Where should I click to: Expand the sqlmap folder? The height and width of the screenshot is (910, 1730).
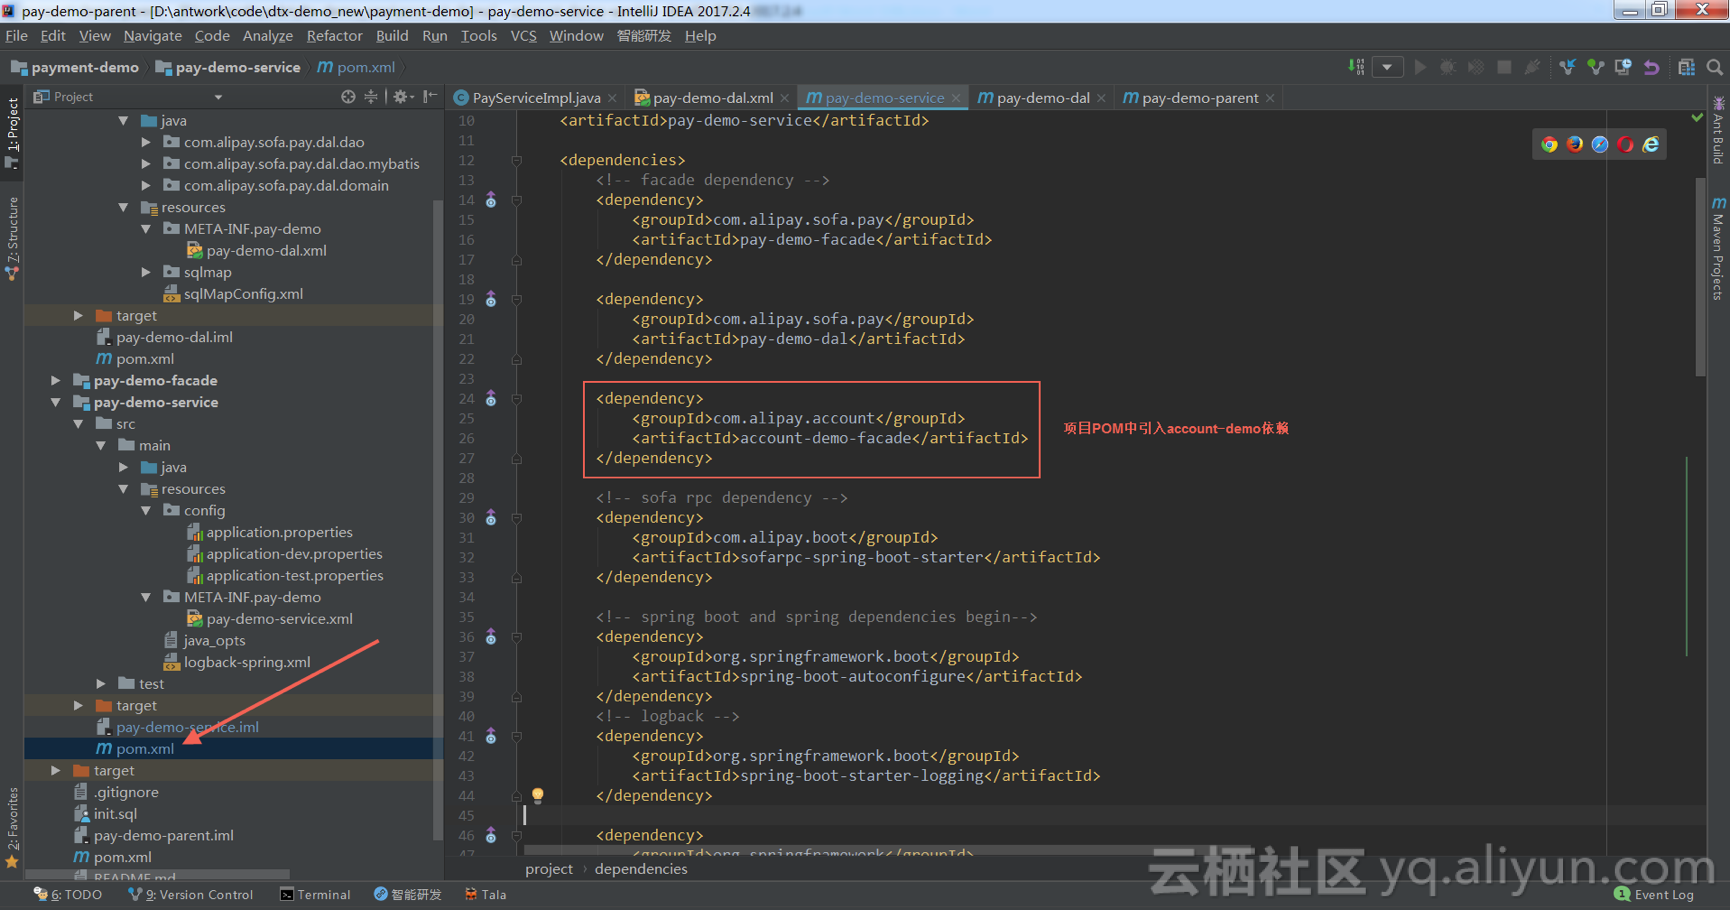click(x=146, y=272)
